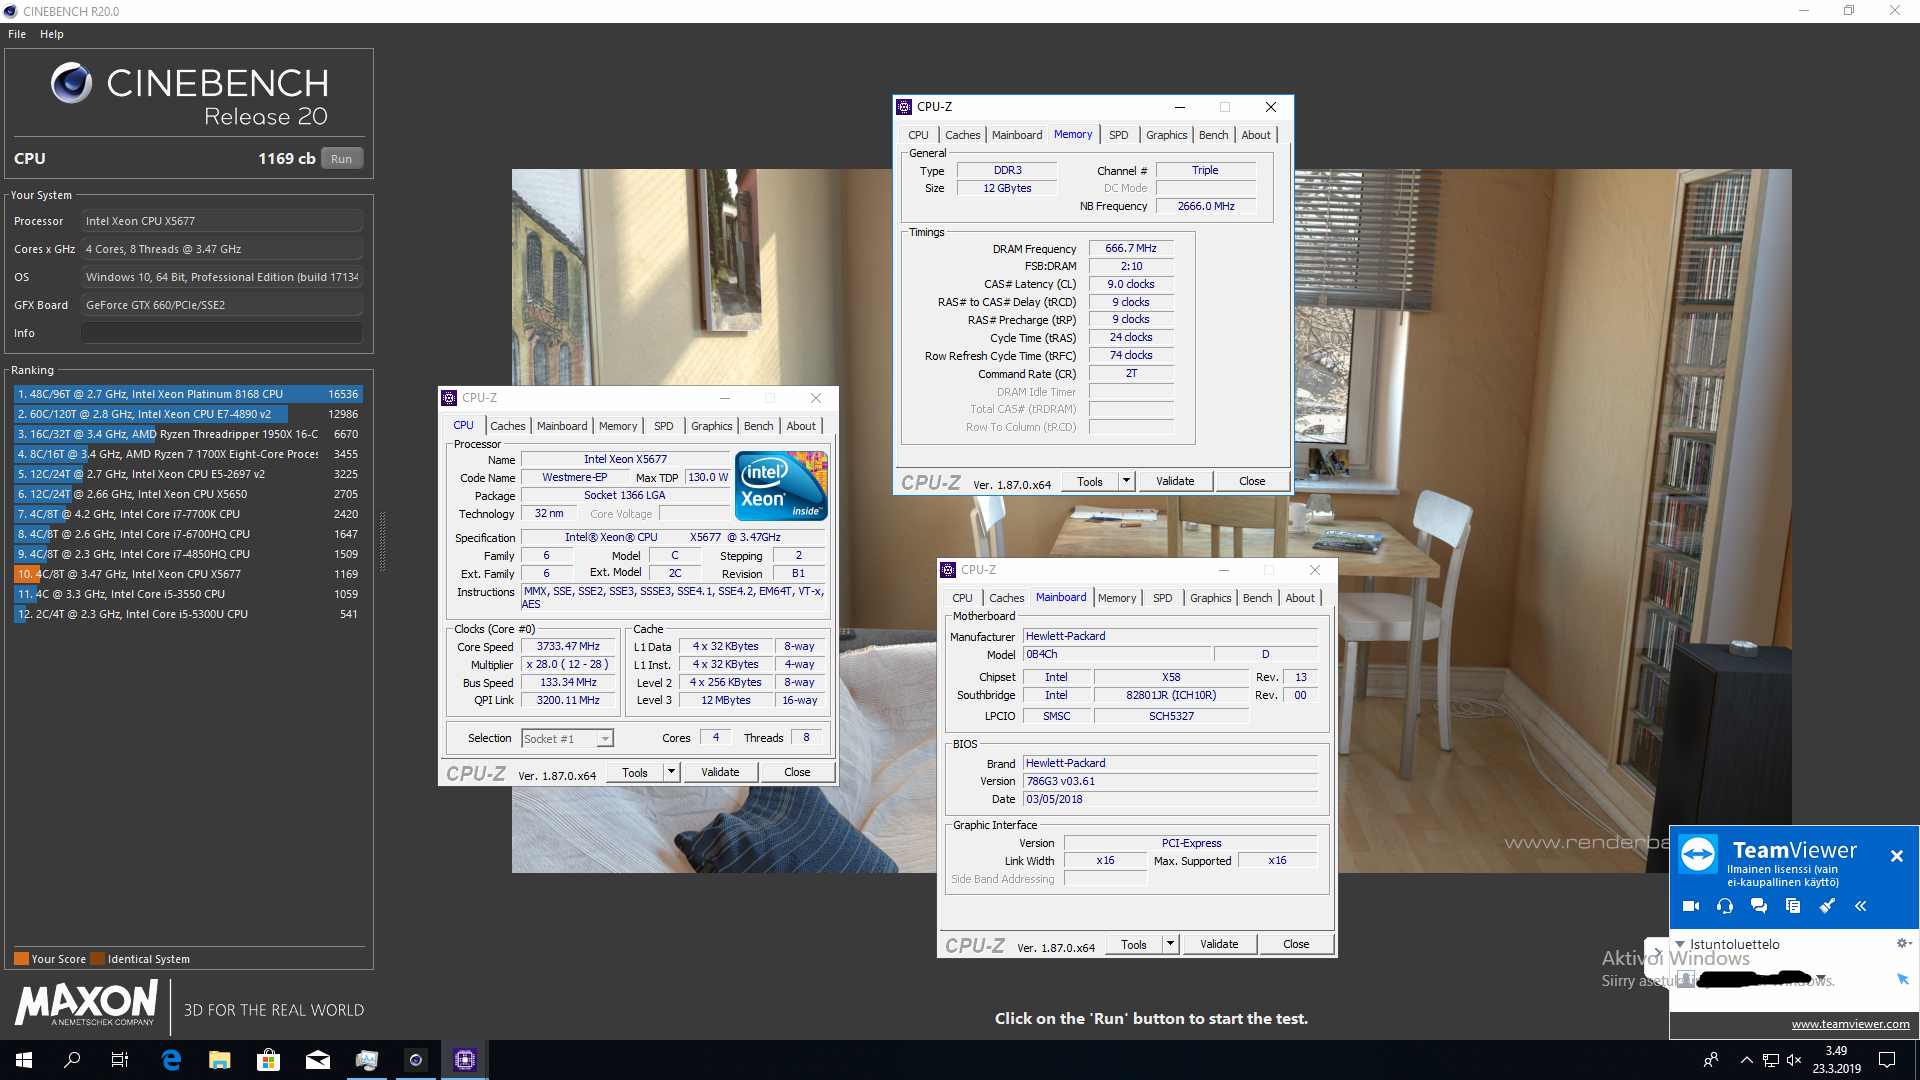This screenshot has width=1920, height=1080.
Task: Open File Explorer from taskbar
Action: coord(220,1060)
